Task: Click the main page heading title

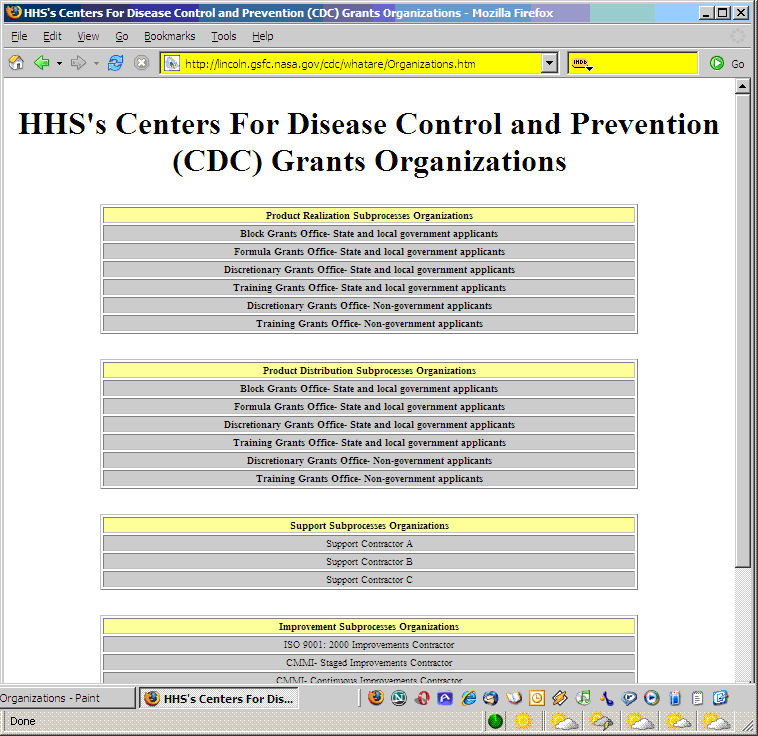Action: tap(369, 143)
